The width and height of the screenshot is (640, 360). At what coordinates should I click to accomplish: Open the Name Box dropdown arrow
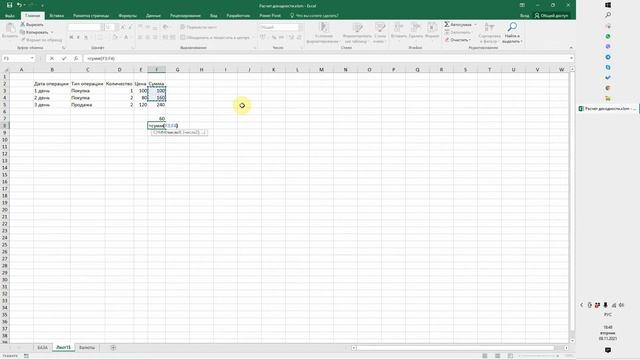click(x=32, y=58)
